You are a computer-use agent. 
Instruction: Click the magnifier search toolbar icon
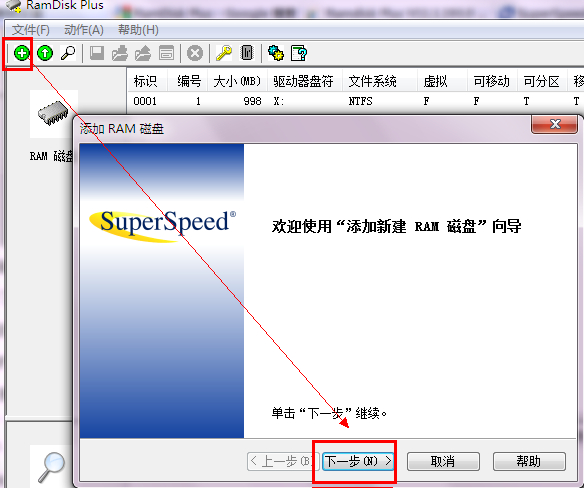[68, 53]
